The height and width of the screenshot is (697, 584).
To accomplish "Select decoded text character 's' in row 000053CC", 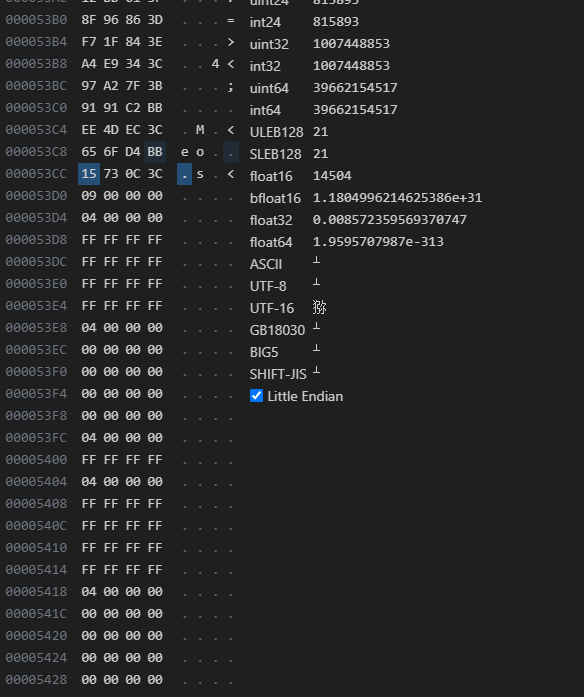I will click(200, 174).
